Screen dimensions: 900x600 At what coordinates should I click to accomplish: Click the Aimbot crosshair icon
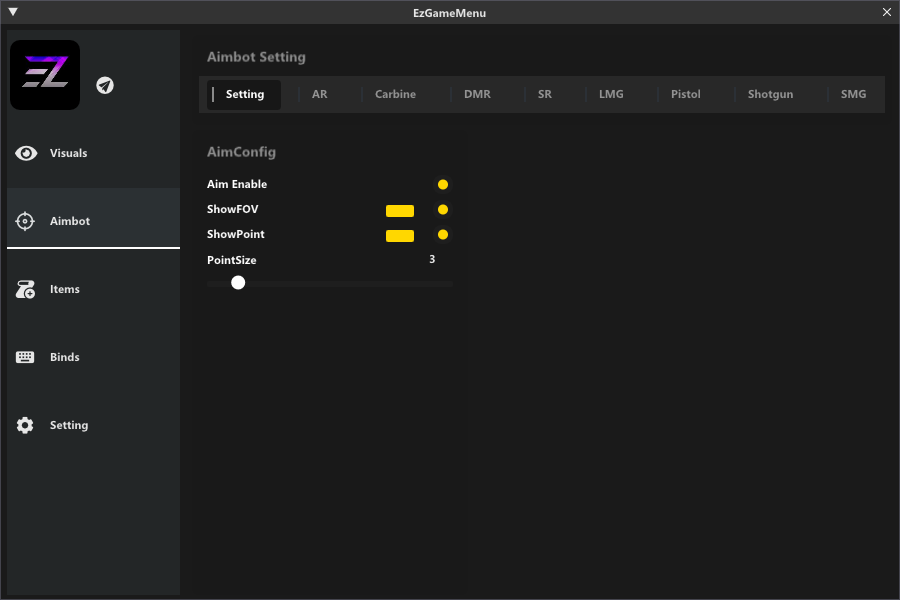(25, 221)
